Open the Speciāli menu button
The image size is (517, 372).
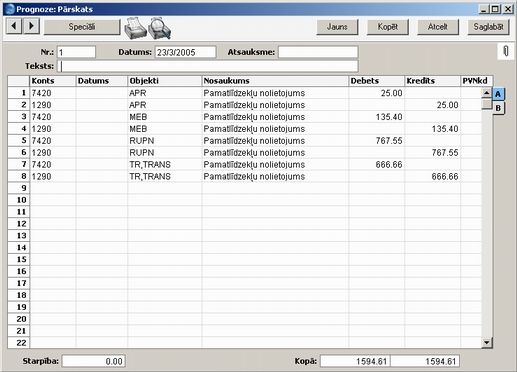[82, 27]
